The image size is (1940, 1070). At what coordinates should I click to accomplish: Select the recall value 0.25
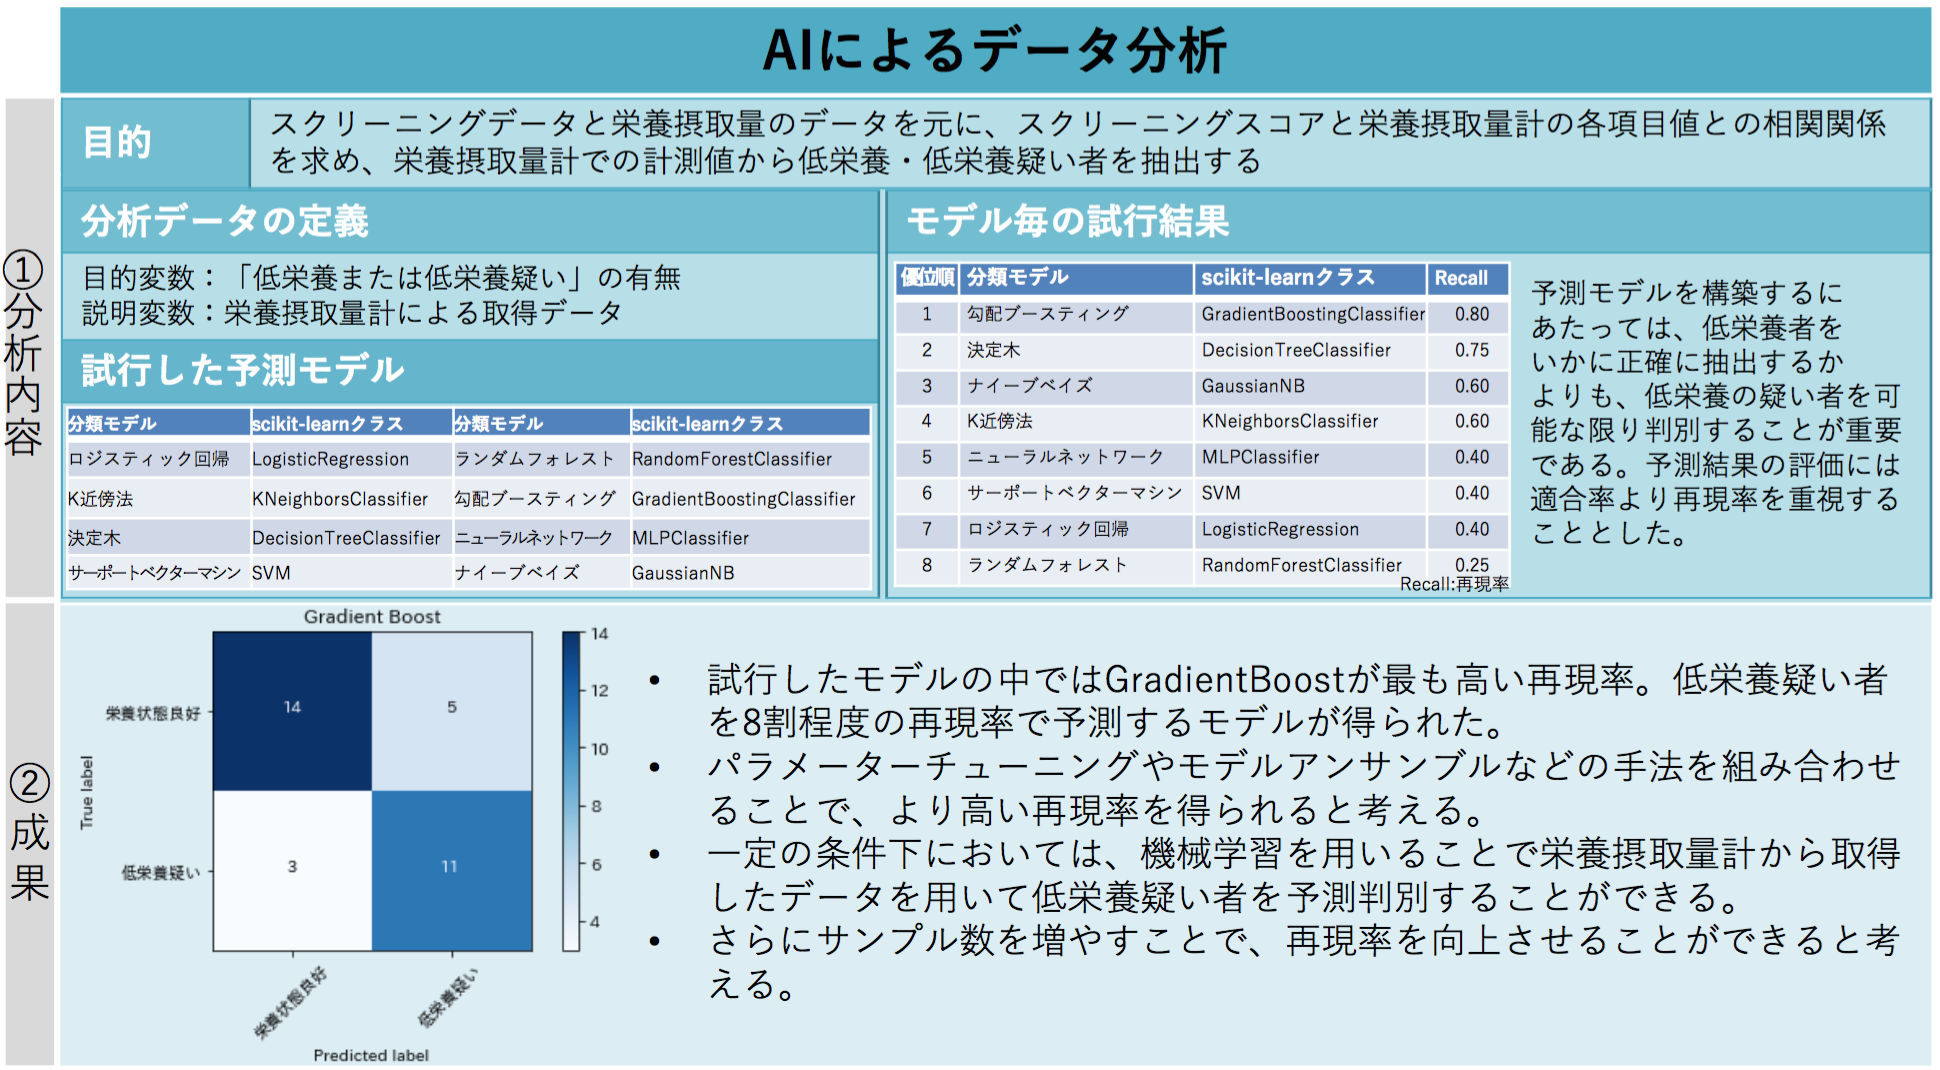[x=1472, y=565]
